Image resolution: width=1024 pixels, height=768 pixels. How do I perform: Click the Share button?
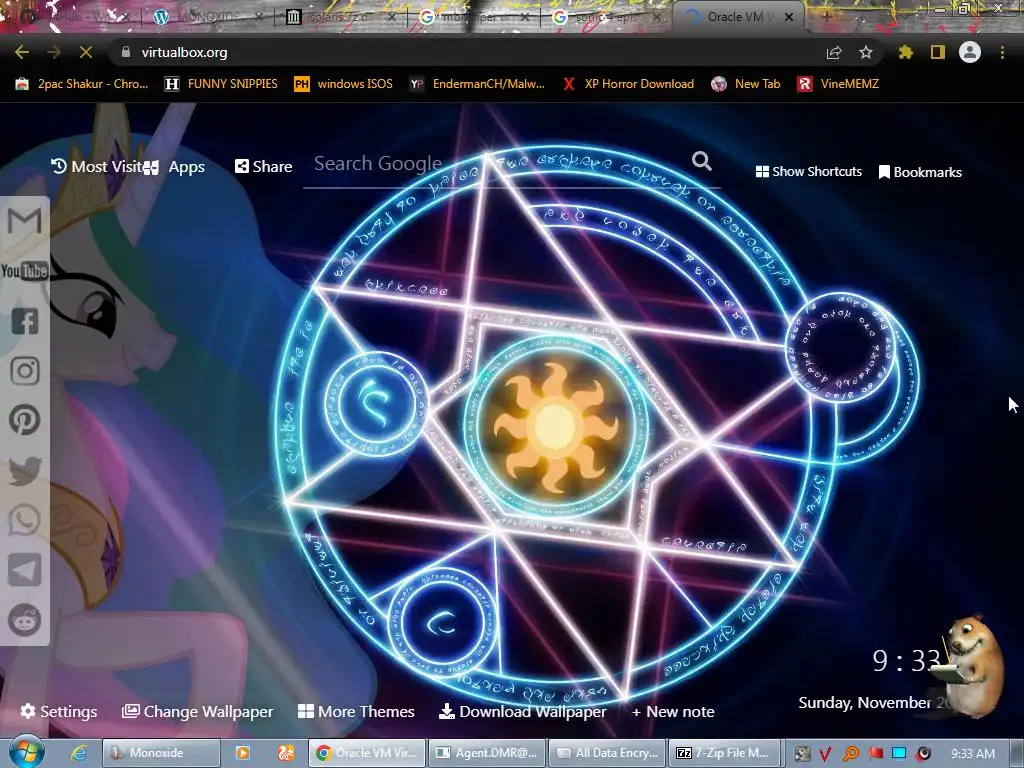tap(263, 167)
